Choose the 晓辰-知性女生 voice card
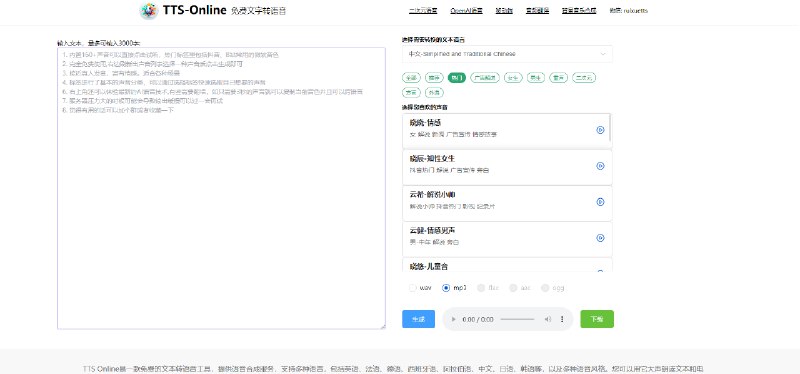The width and height of the screenshot is (800, 374). 507,167
